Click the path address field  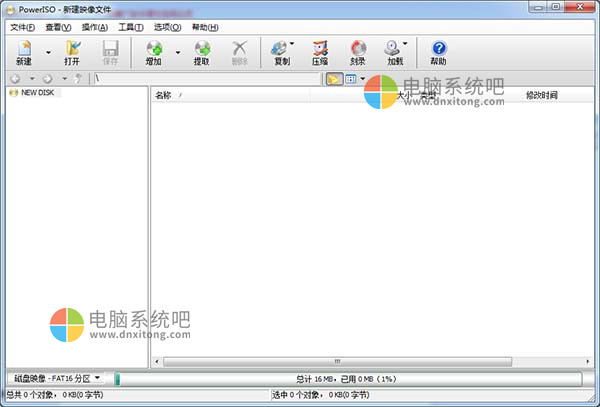[207, 79]
